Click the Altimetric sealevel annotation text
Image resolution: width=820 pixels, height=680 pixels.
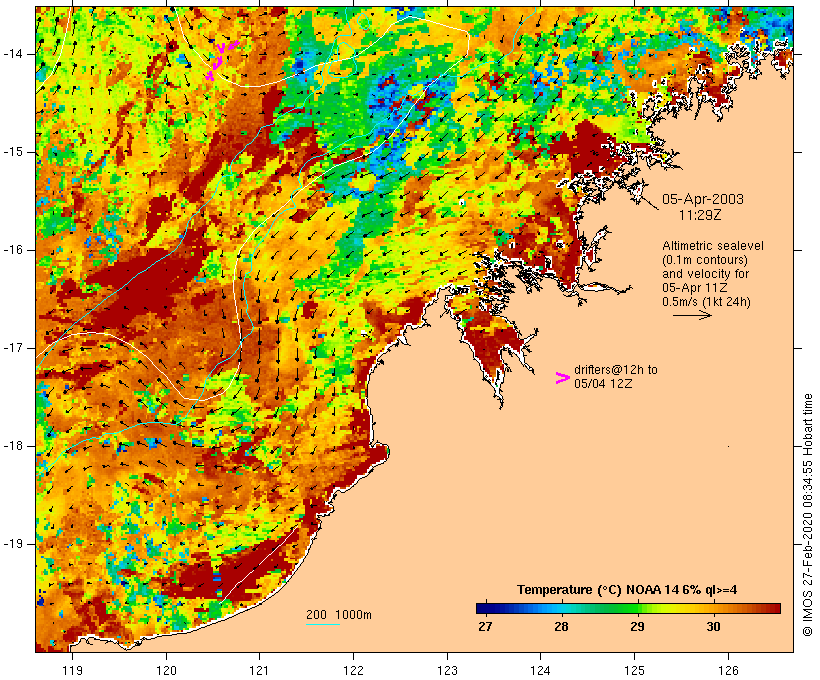(713, 246)
